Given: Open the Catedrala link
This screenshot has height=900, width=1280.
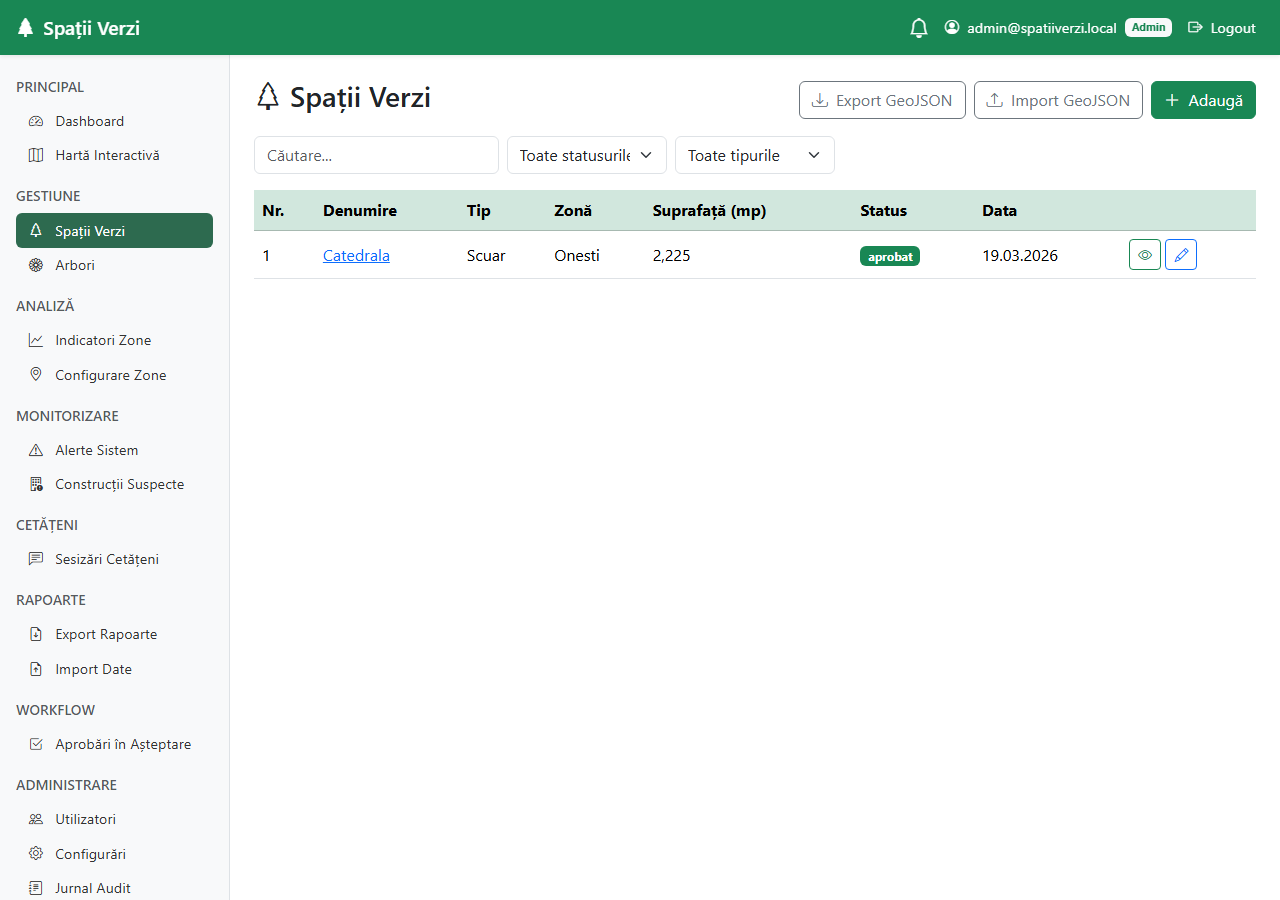Looking at the screenshot, I should pos(356,256).
